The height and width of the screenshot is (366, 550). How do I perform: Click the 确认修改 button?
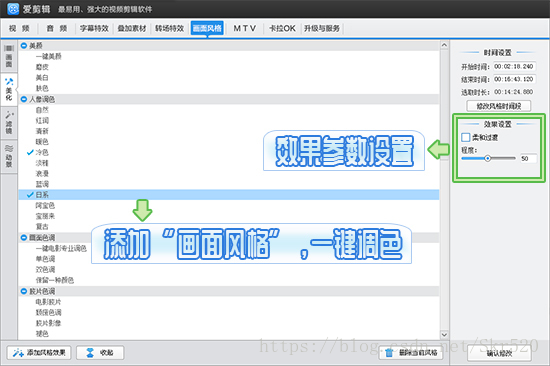(x=499, y=353)
